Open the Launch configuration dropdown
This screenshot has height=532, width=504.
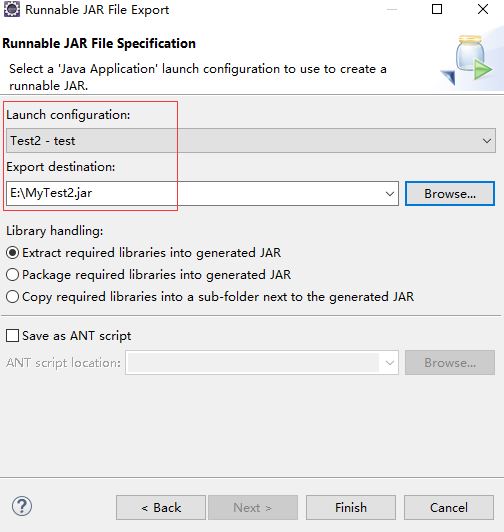pyautogui.click(x=251, y=140)
